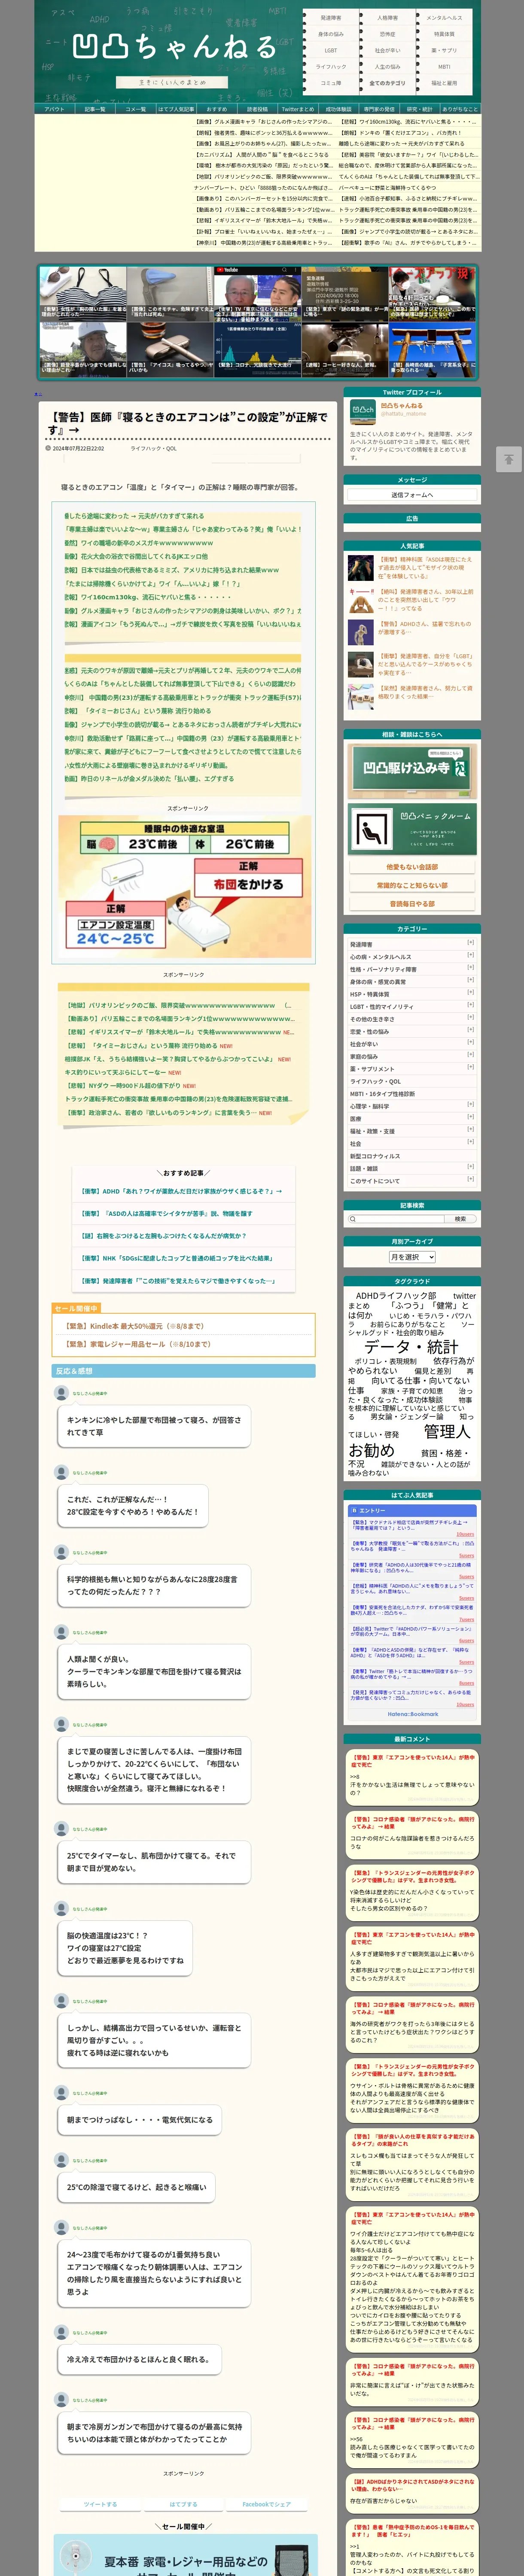Click the header 全てのカテゴリ button
The width and height of the screenshot is (524, 2576).
click(x=387, y=83)
